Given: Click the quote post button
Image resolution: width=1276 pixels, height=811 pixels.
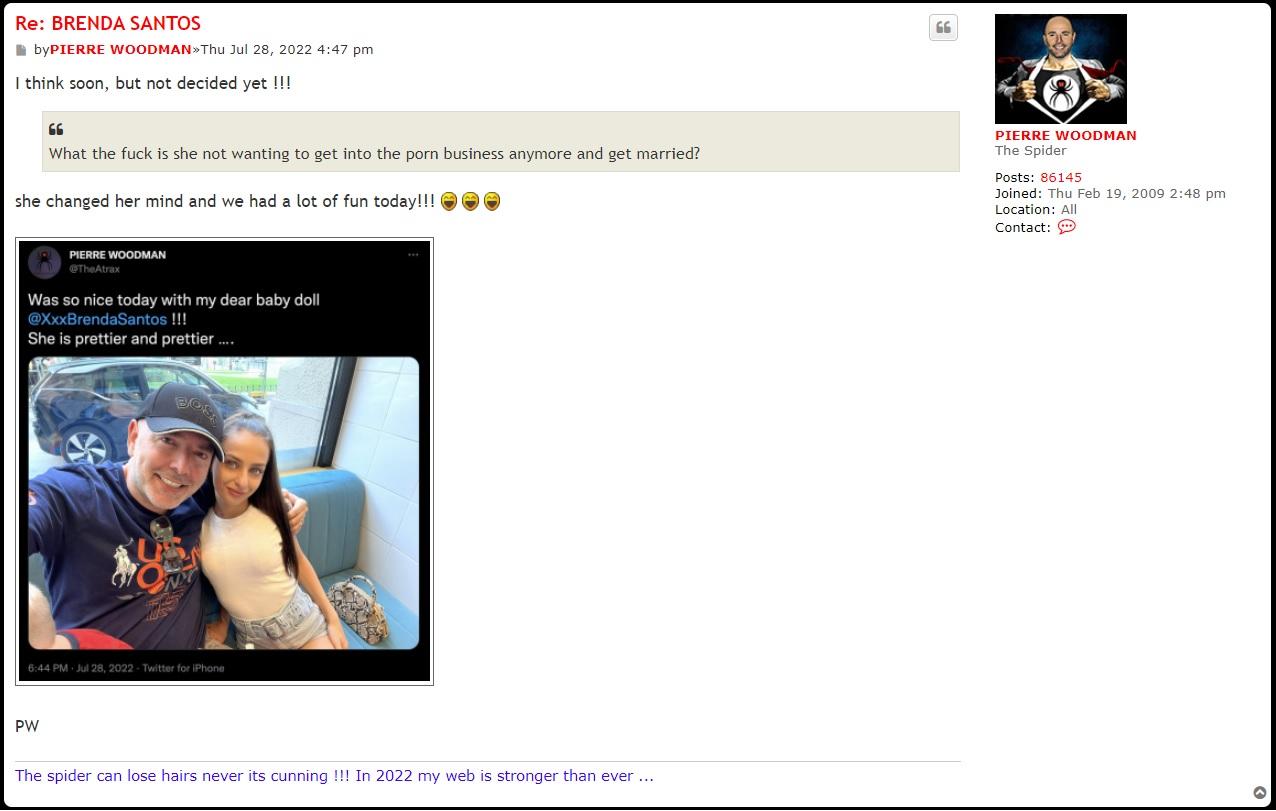Looking at the screenshot, I should pos(943,28).
